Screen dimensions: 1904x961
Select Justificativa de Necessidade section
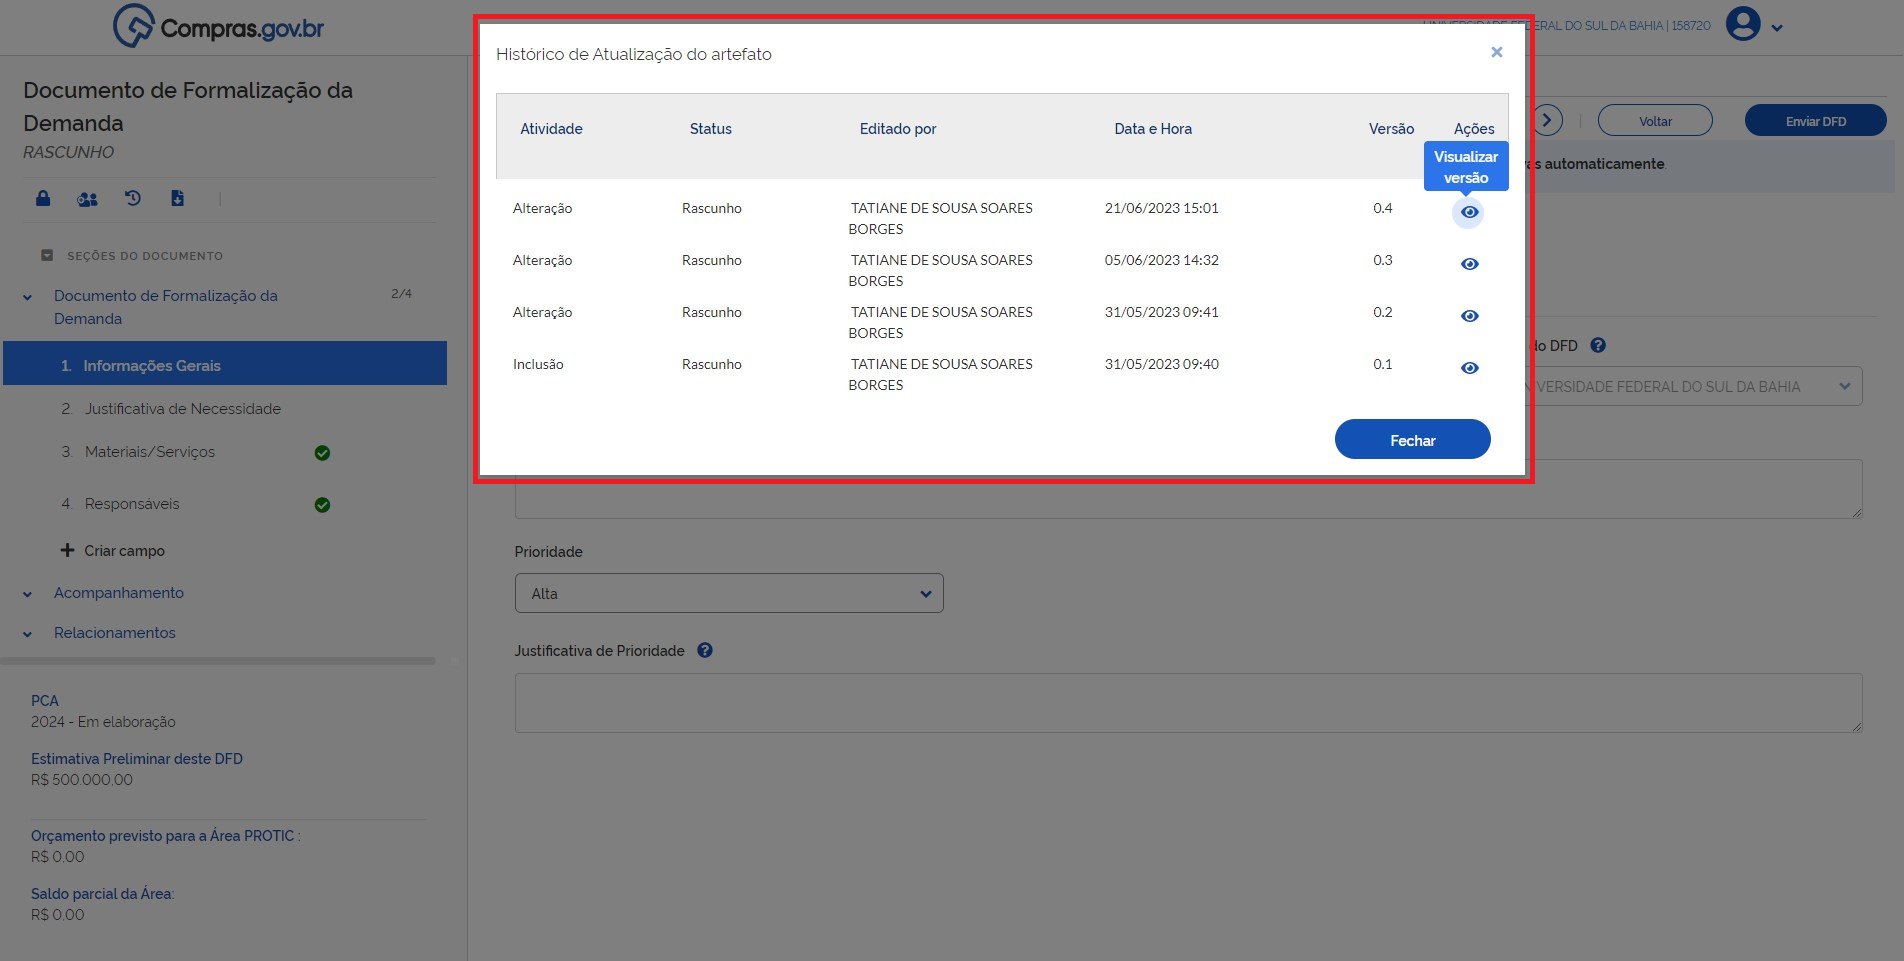tap(182, 409)
